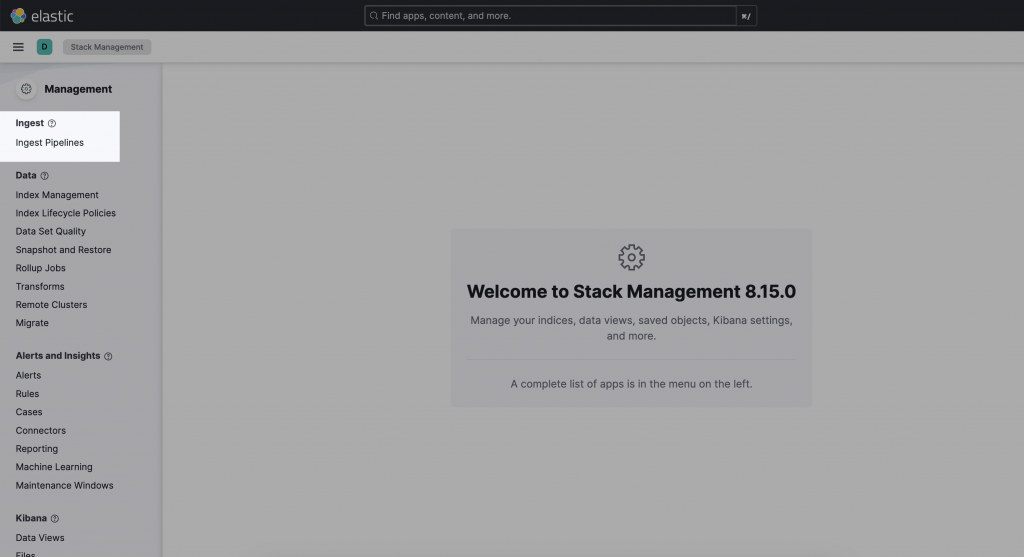
Task: Click the Management sidebar title
Action: 78,89
